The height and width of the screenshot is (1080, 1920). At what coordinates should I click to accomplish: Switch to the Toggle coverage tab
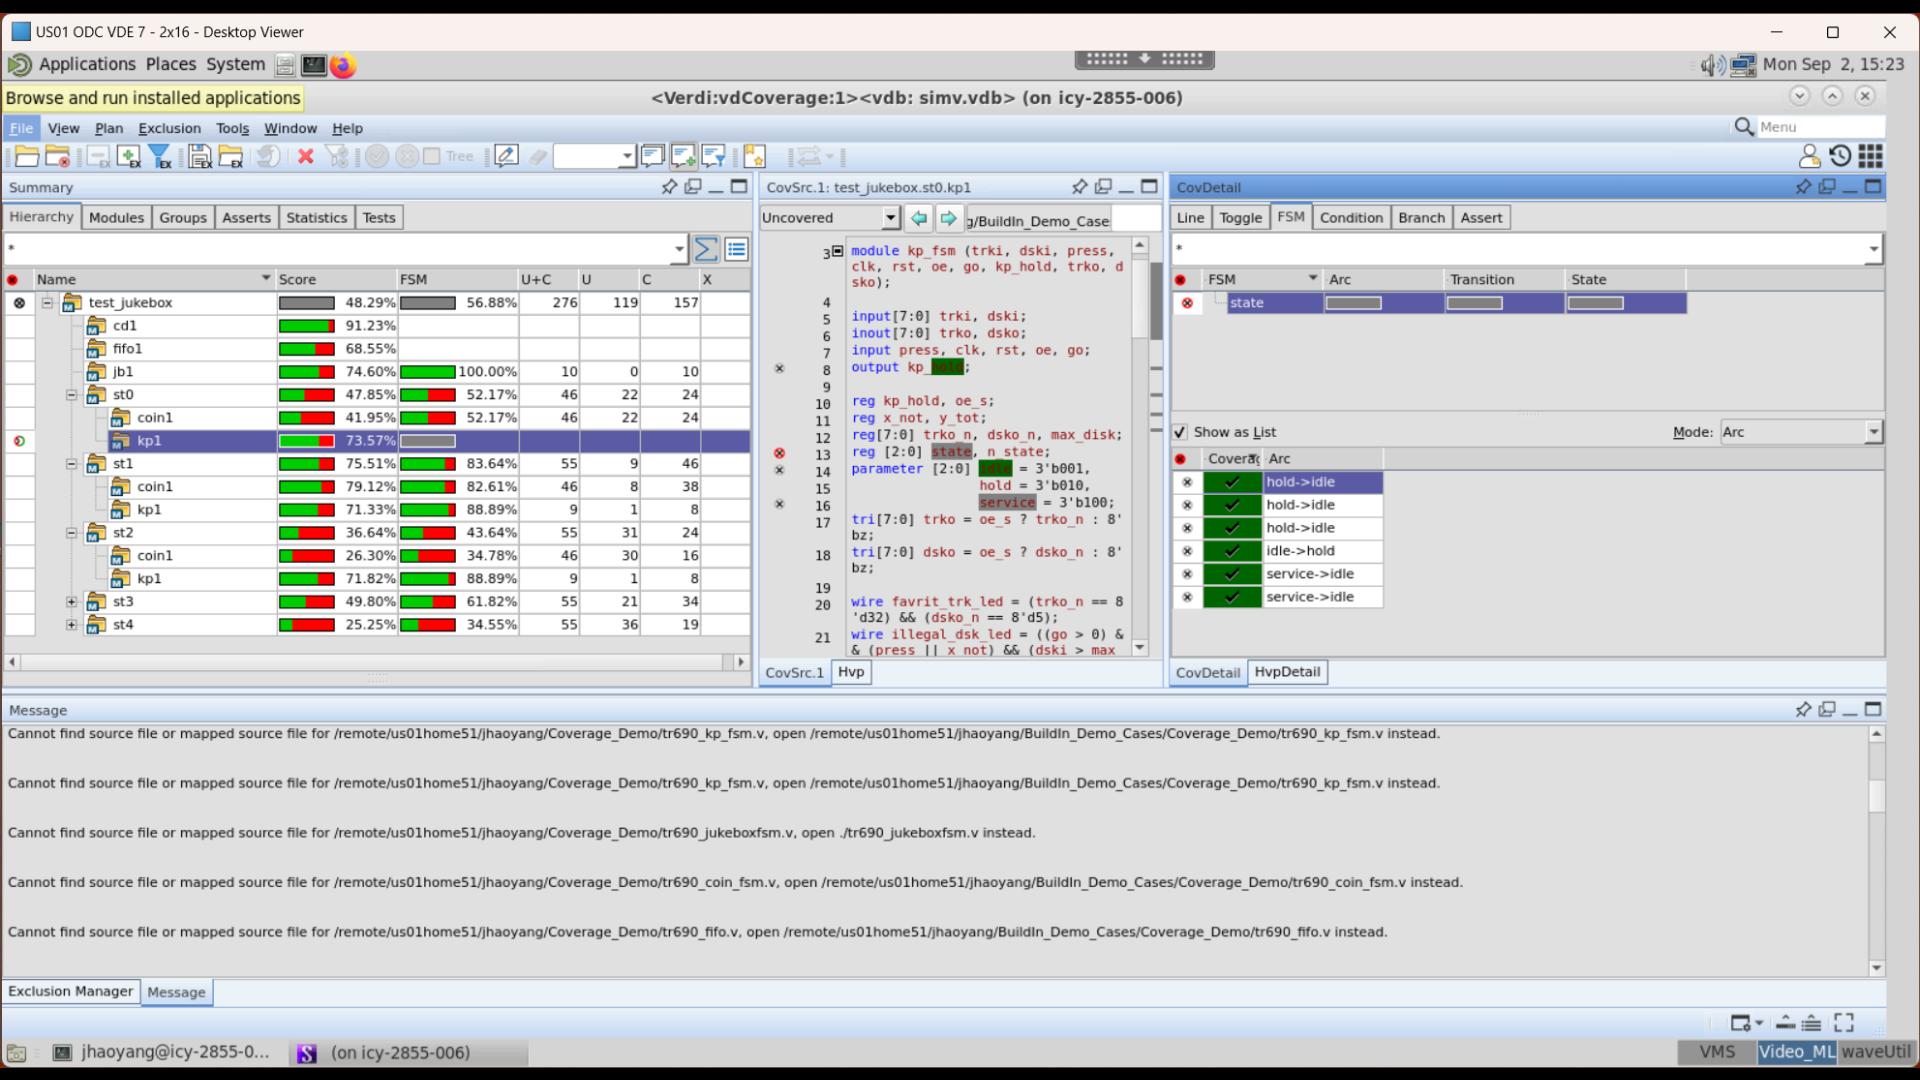click(x=1240, y=218)
